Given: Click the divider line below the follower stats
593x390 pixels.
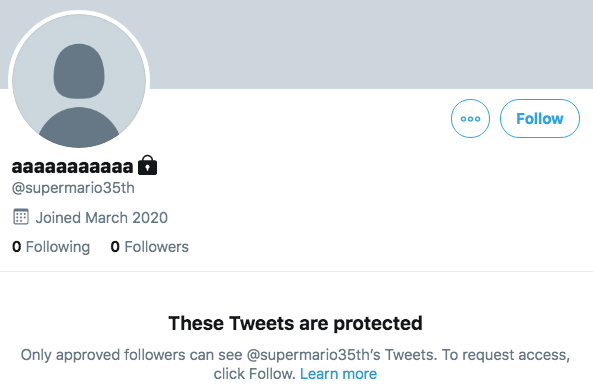Looking at the screenshot, I should pyautogui.click(x=296, y=271).
